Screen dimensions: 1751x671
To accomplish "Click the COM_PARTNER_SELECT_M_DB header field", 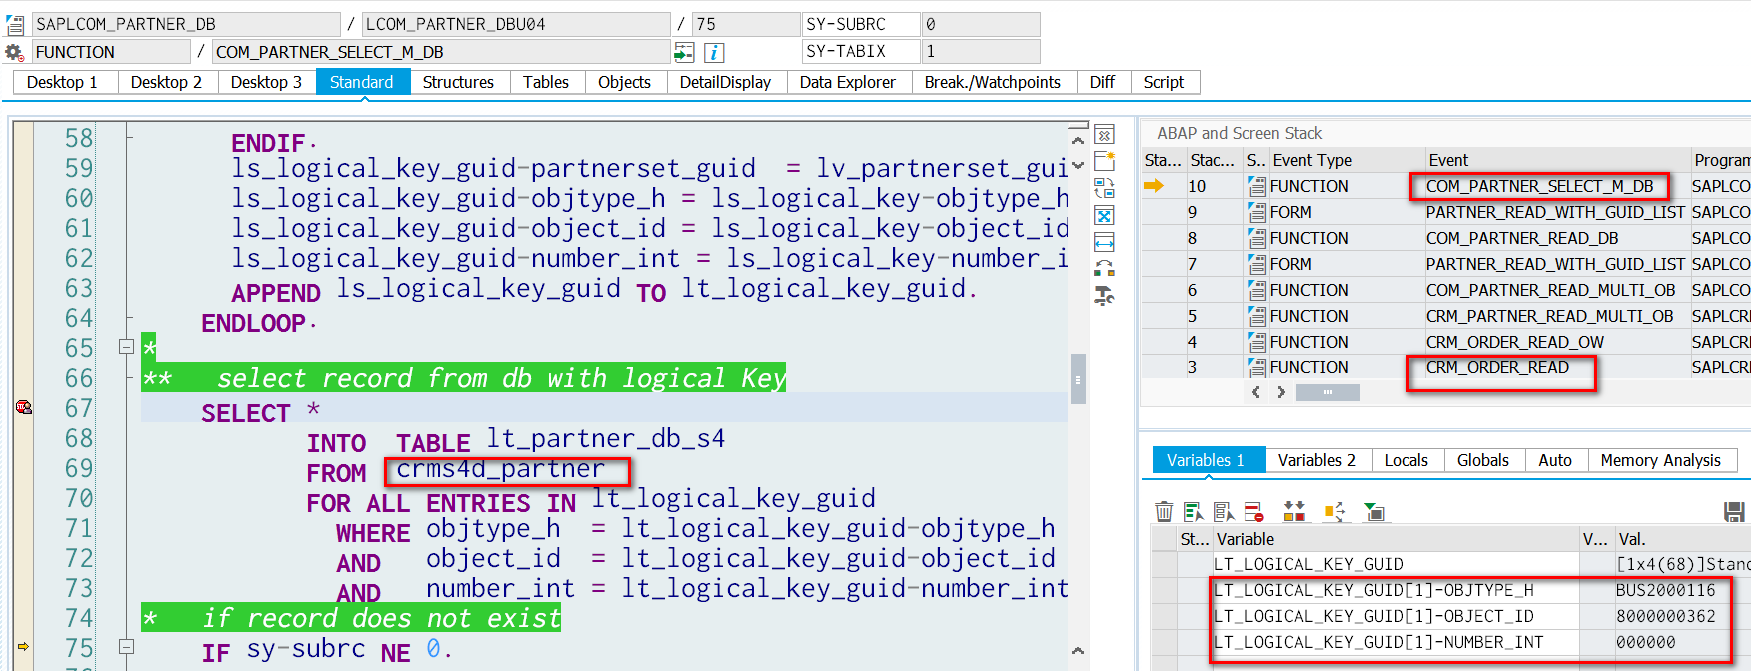I will coord(441,52).
